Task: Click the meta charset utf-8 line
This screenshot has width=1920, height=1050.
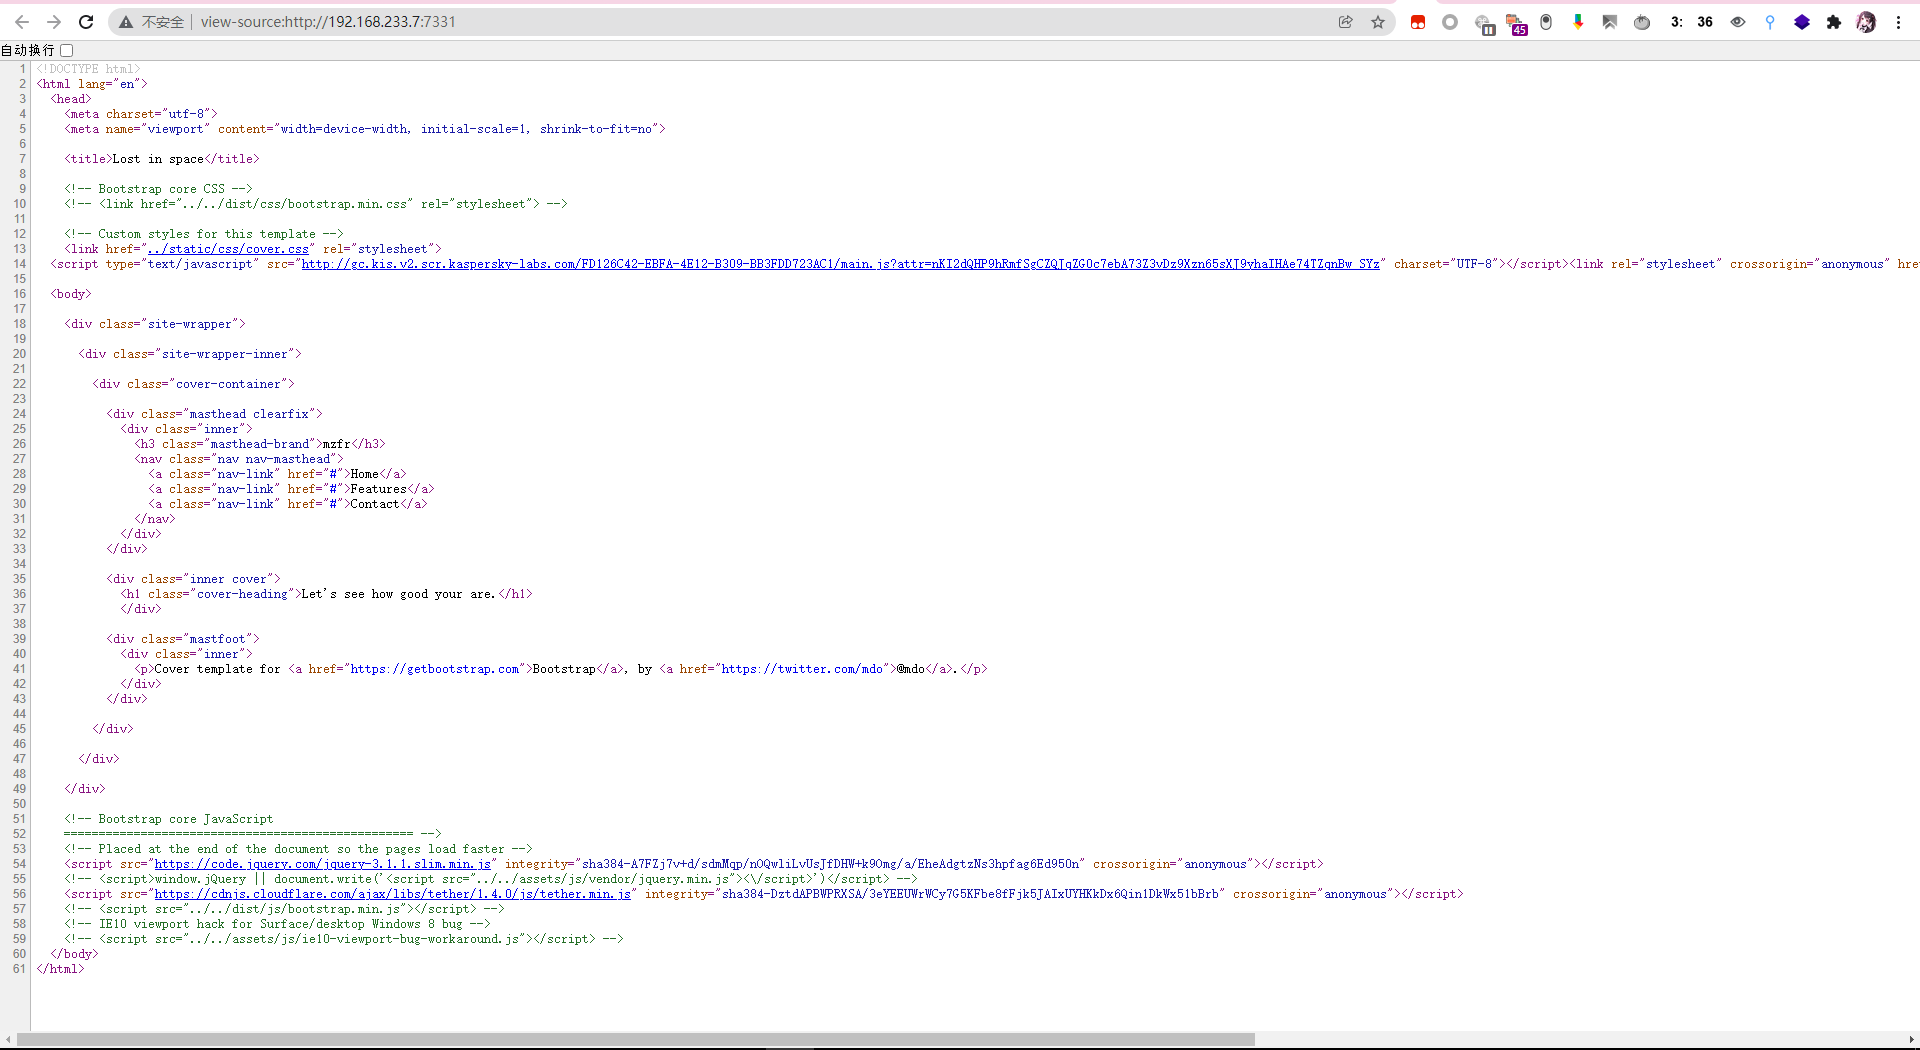Action: [x=141, y=114]
